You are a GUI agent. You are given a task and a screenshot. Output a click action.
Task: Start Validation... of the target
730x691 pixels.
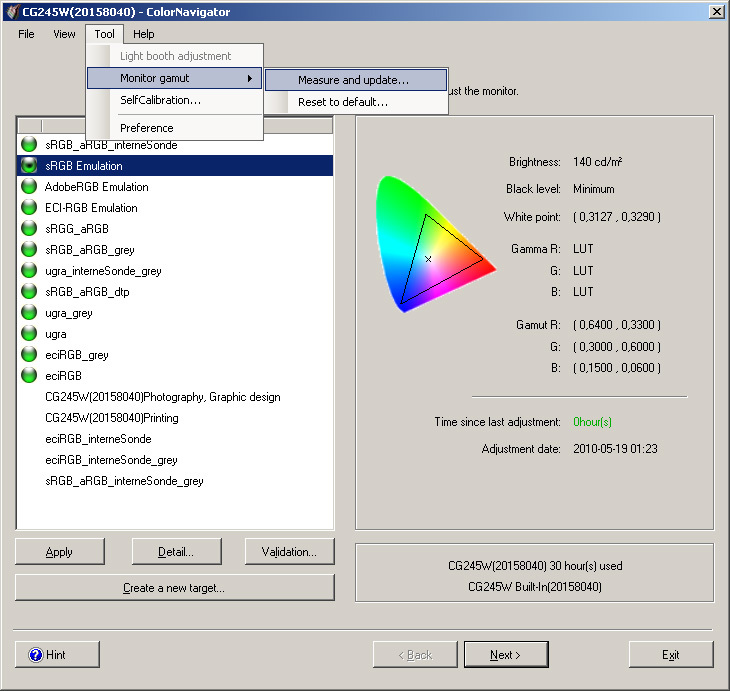[x=289, y=552]
